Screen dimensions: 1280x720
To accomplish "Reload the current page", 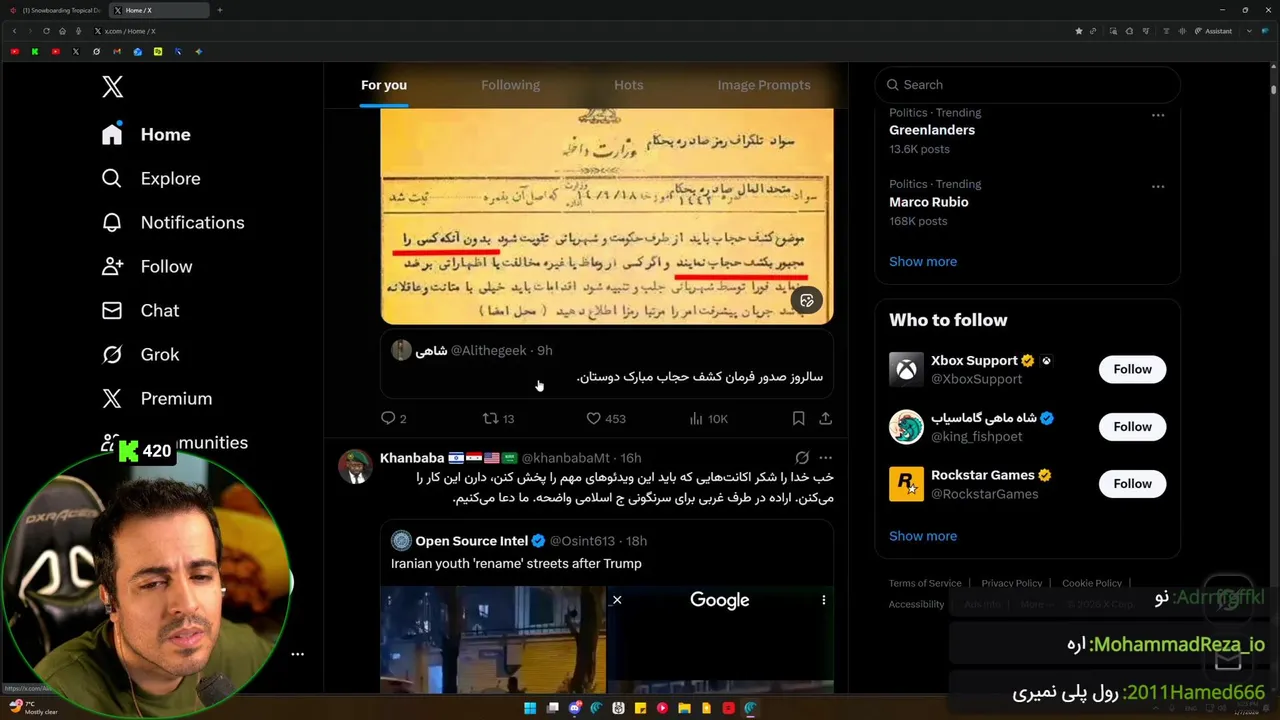I will [46, 31].
